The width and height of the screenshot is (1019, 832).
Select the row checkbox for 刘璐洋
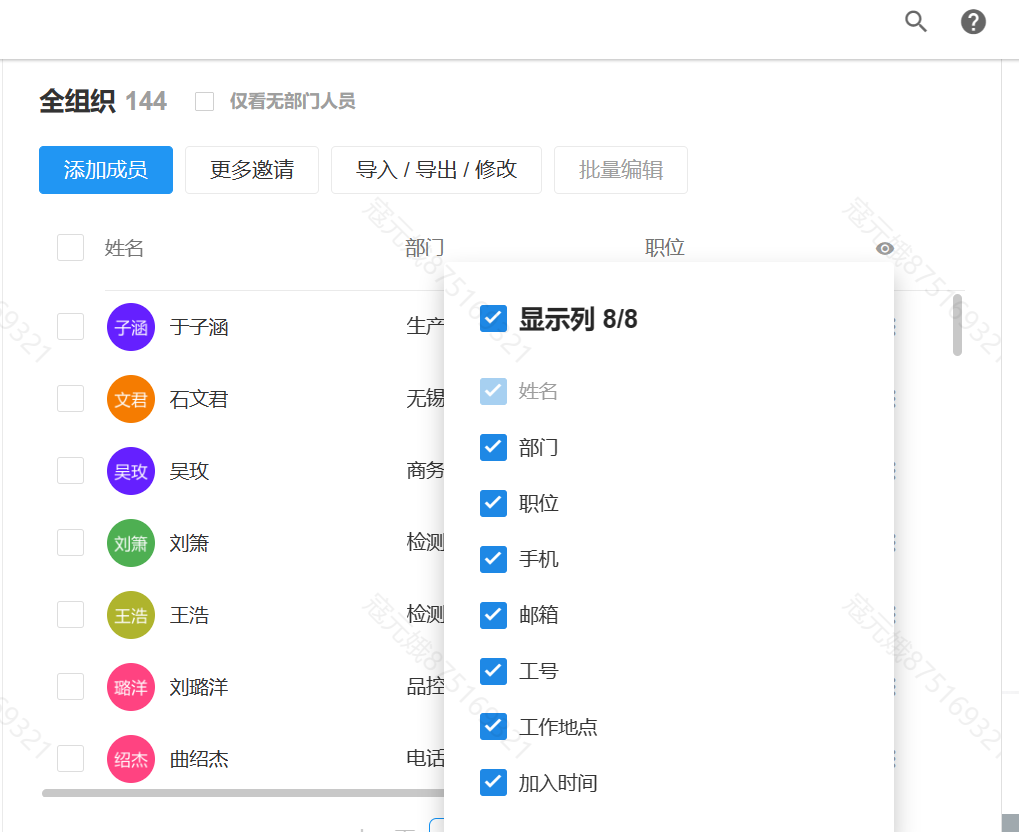click(x=70, y=687)
